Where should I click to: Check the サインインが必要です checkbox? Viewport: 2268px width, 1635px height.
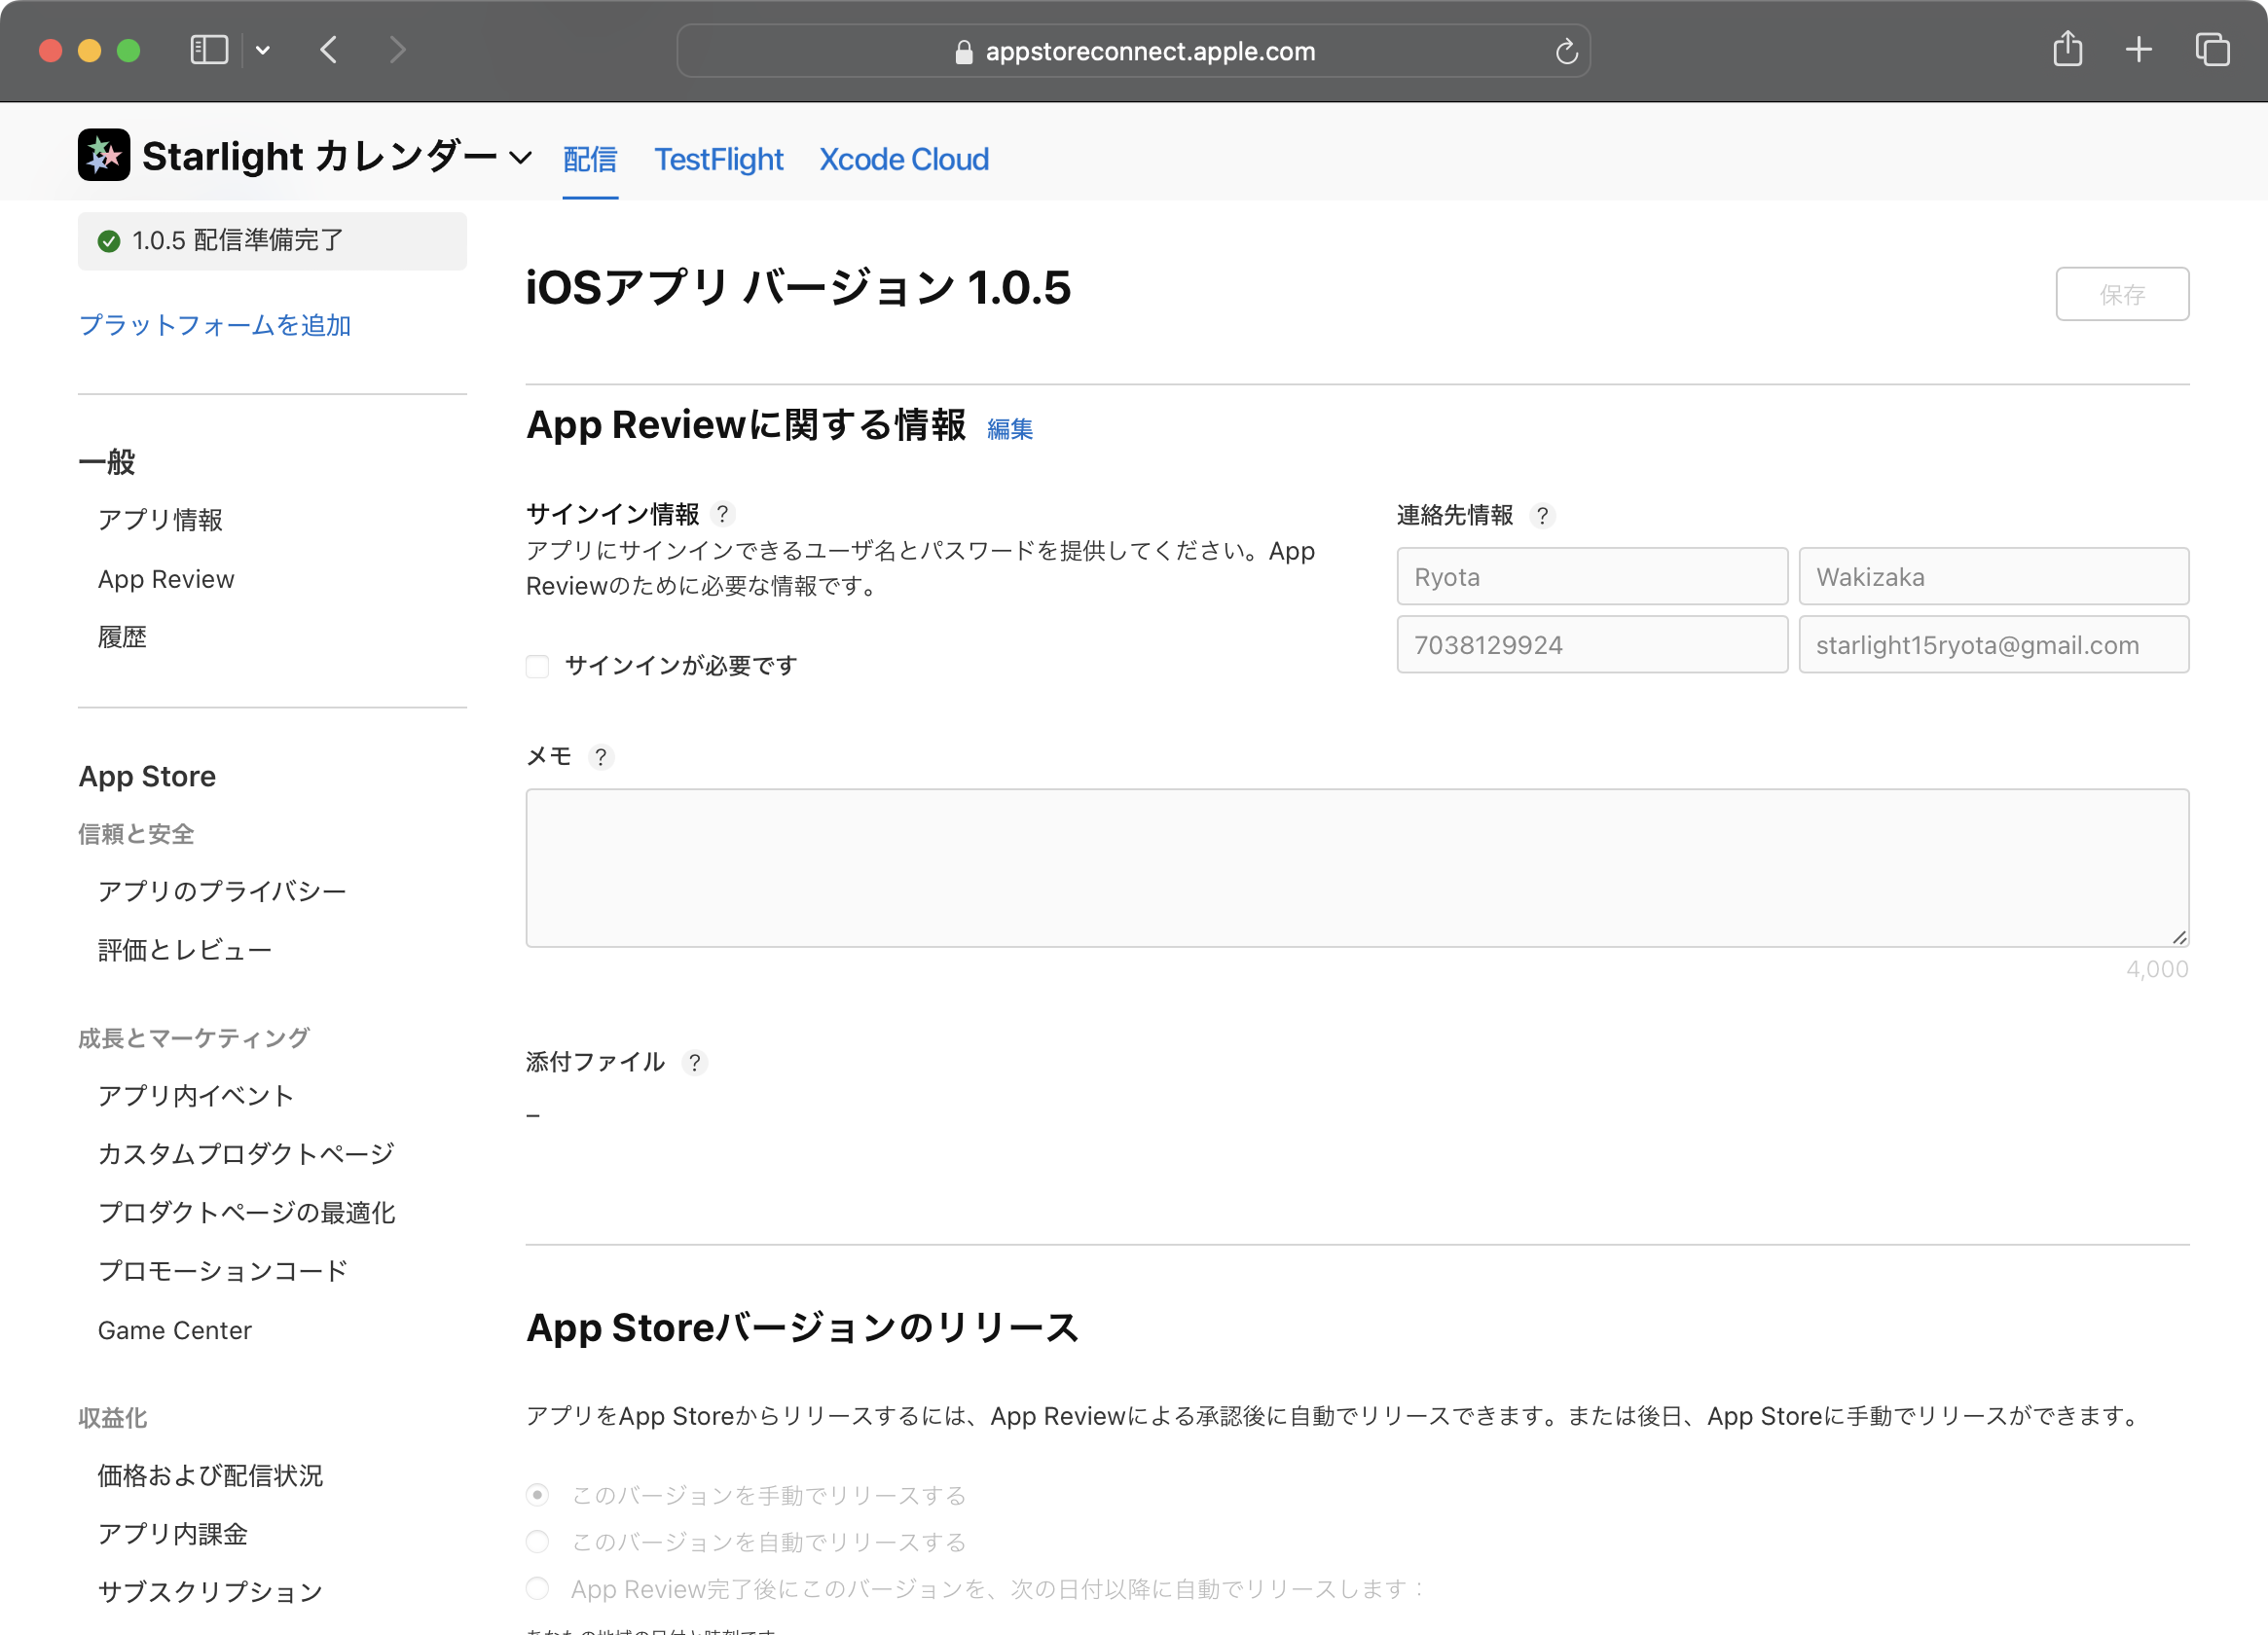pyautogui.click(x=537, y=666)
